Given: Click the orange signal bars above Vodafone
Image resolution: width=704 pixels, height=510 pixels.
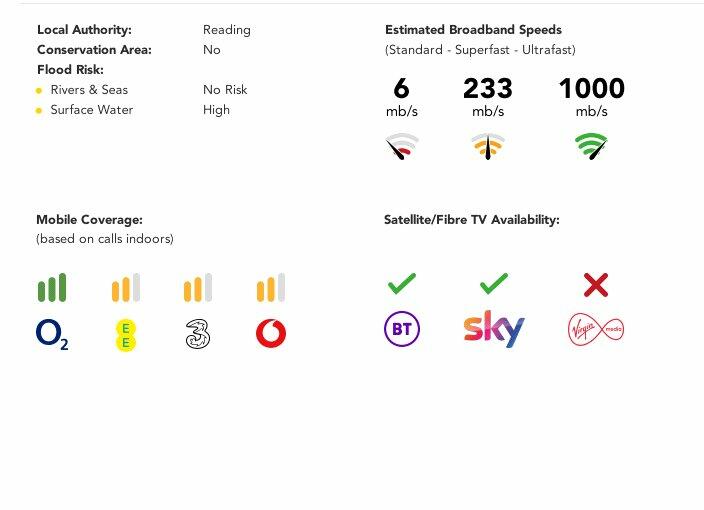Looking at the screenshot, I should [x=271, y=288].
